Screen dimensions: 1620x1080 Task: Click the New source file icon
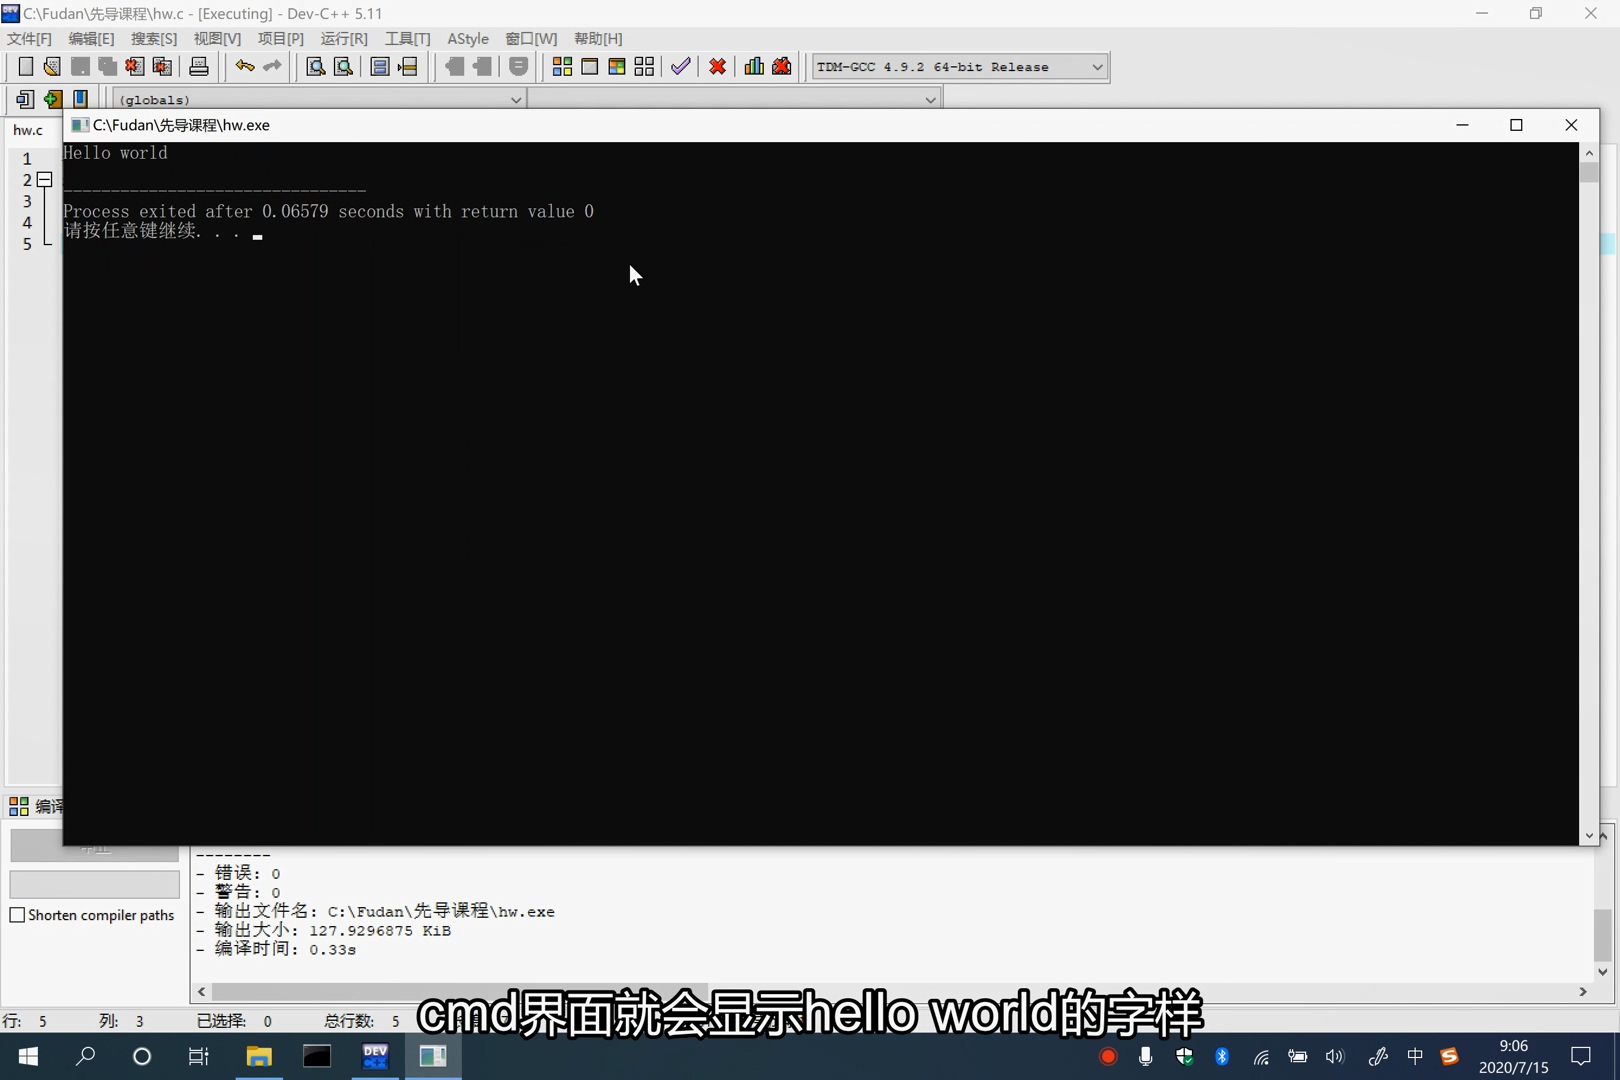pos(26,67)
